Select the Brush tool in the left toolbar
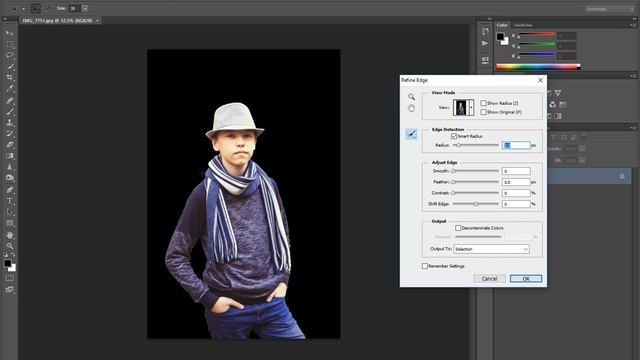640x360 pixels. 9,111
